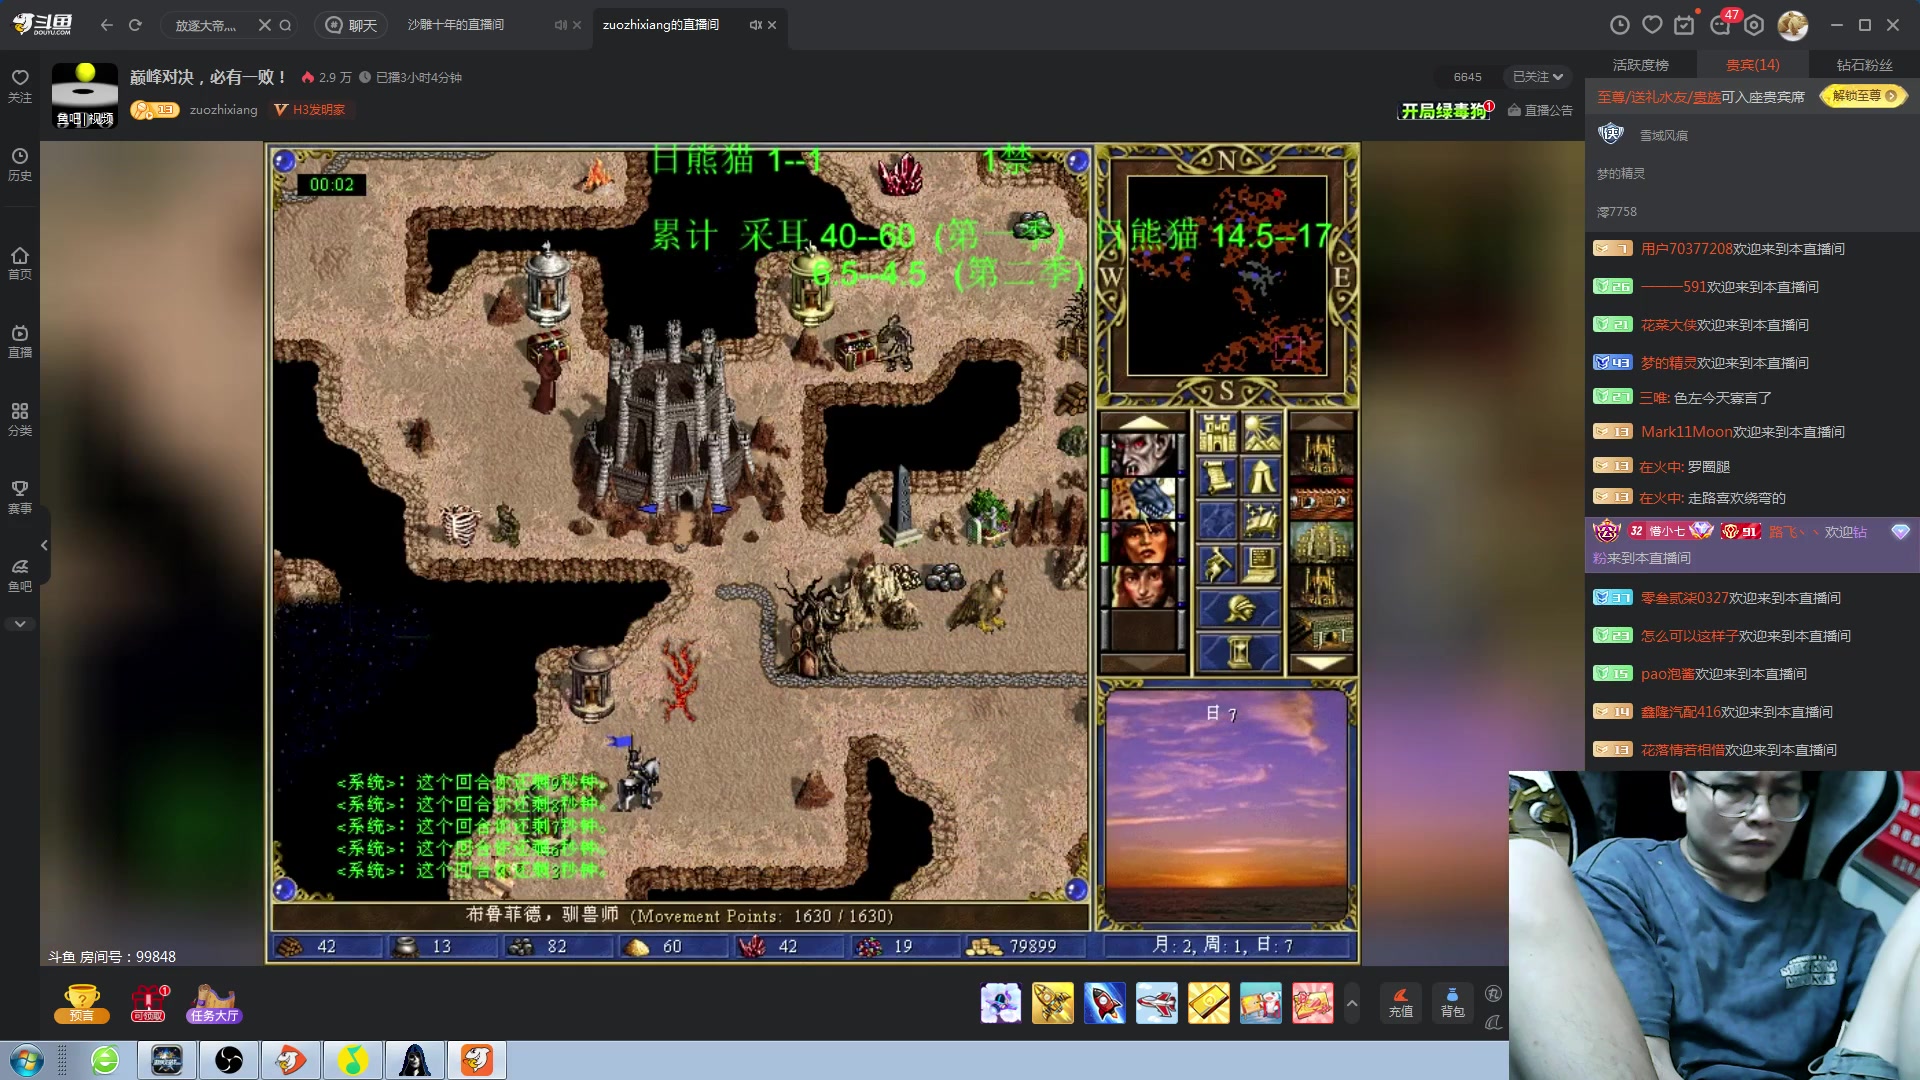Open messages icon with 47 badge
Viewport: 1920px width, 1080px height.
[1721, 25]
